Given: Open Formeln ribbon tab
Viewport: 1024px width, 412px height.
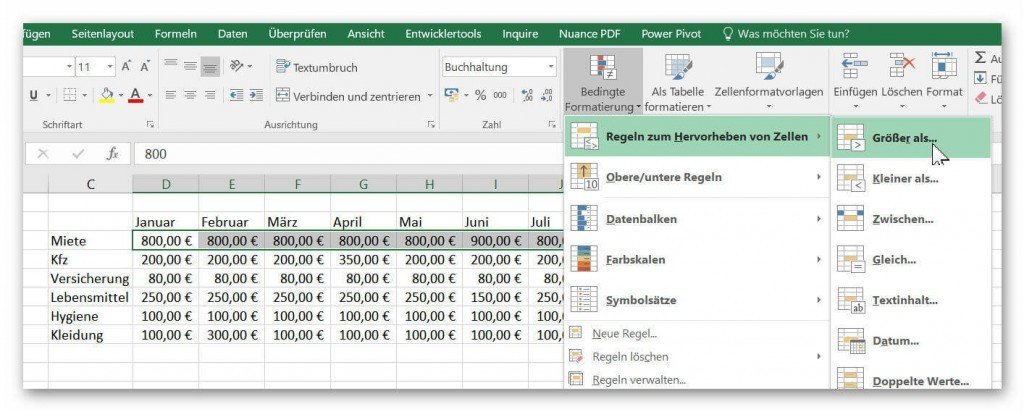Looking at the screenshot, I should pos(176,34).
